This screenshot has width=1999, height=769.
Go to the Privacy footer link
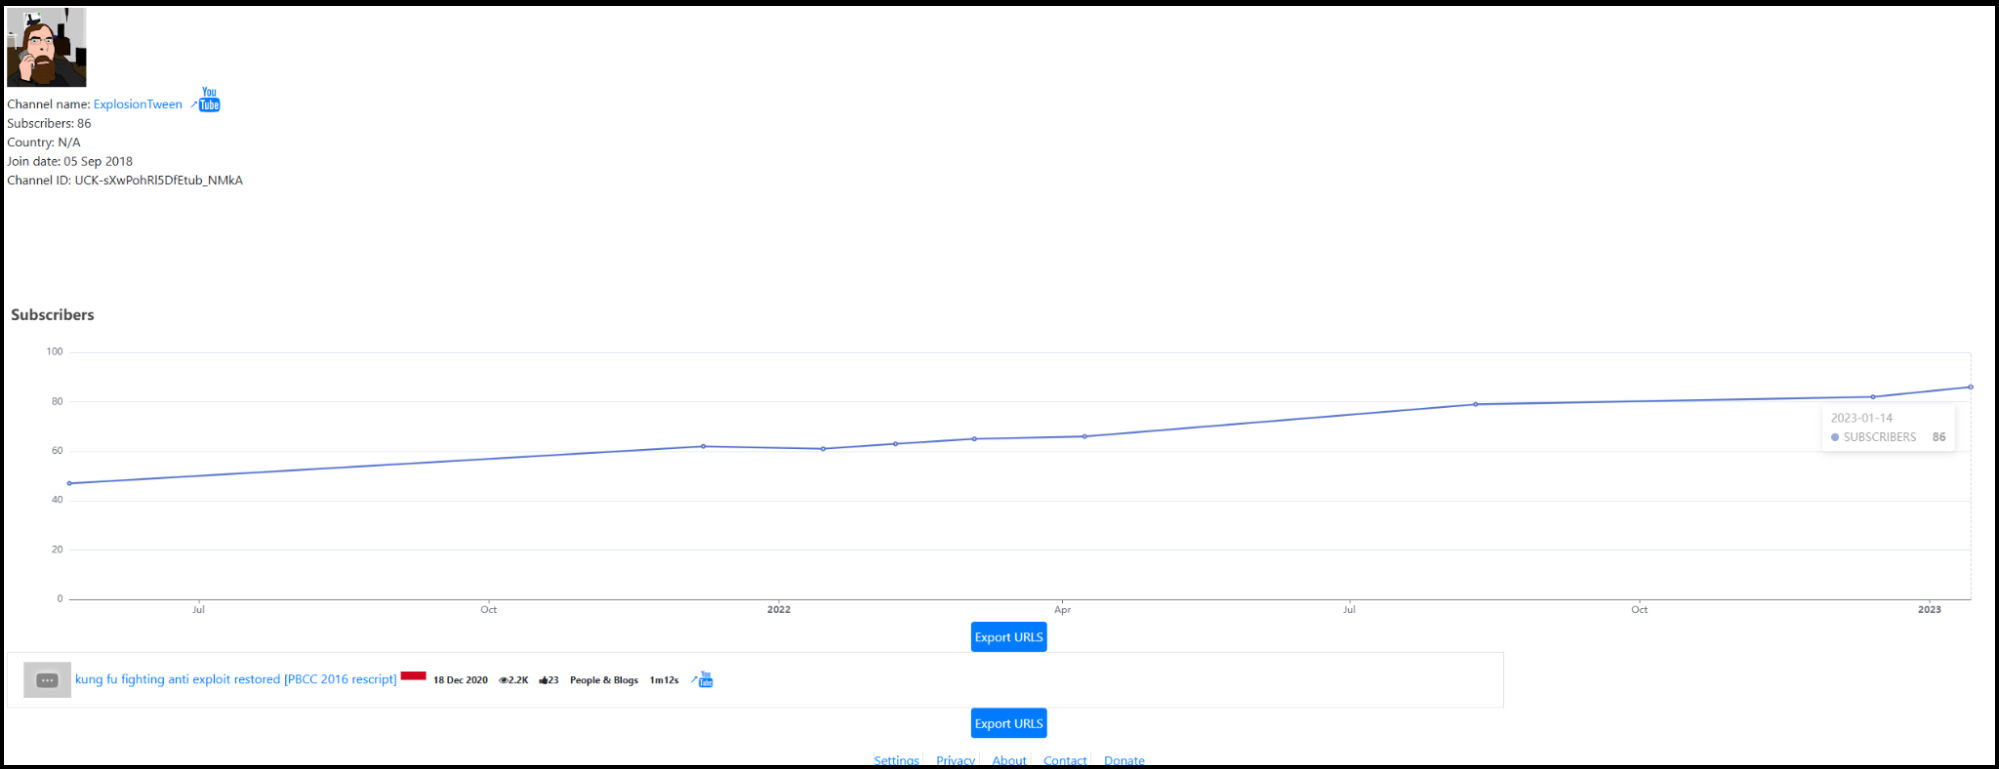click(x=955, y=761)
